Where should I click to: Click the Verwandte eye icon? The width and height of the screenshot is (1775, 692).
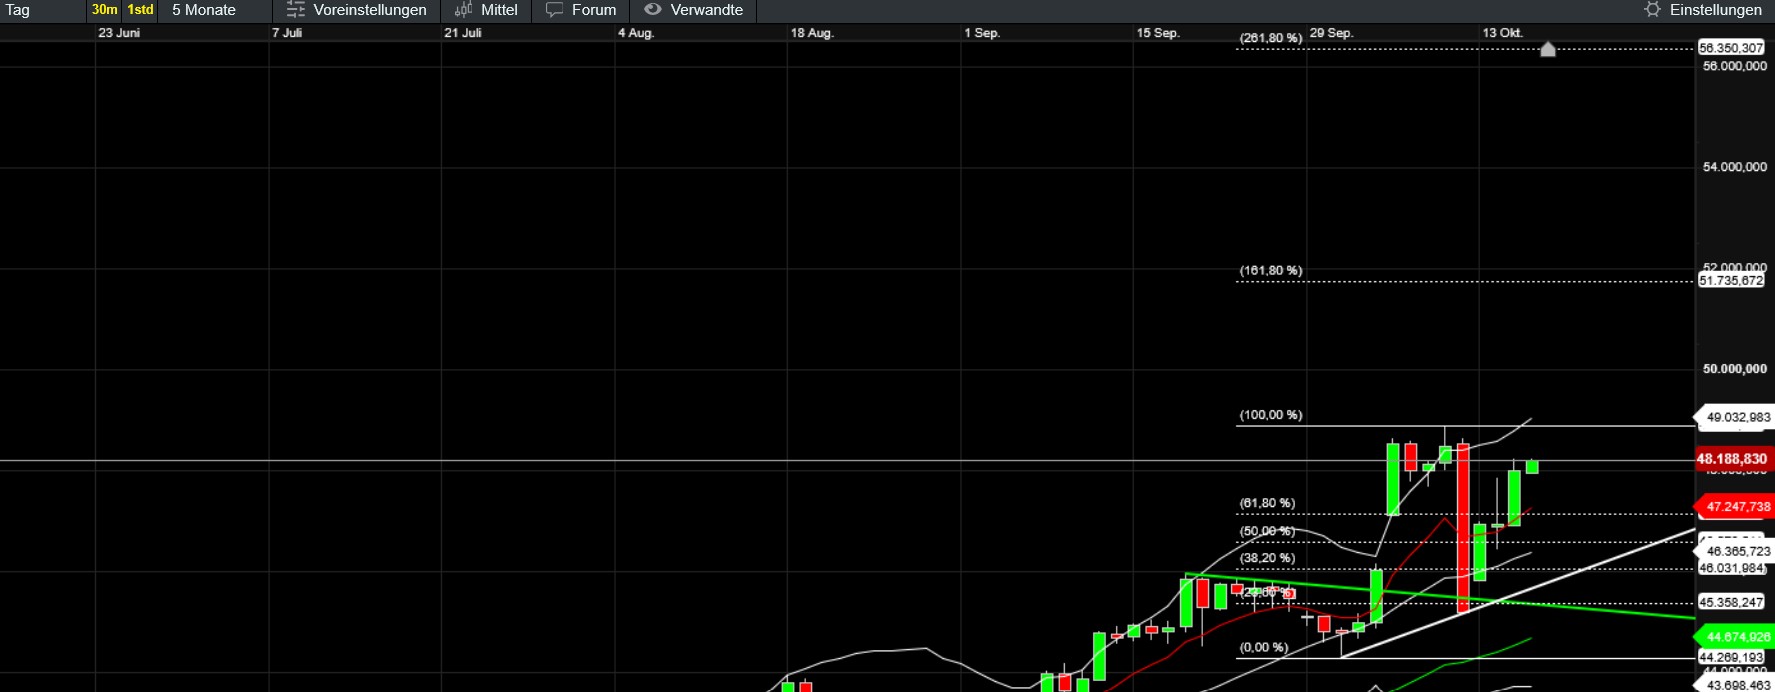click(653, 10)
